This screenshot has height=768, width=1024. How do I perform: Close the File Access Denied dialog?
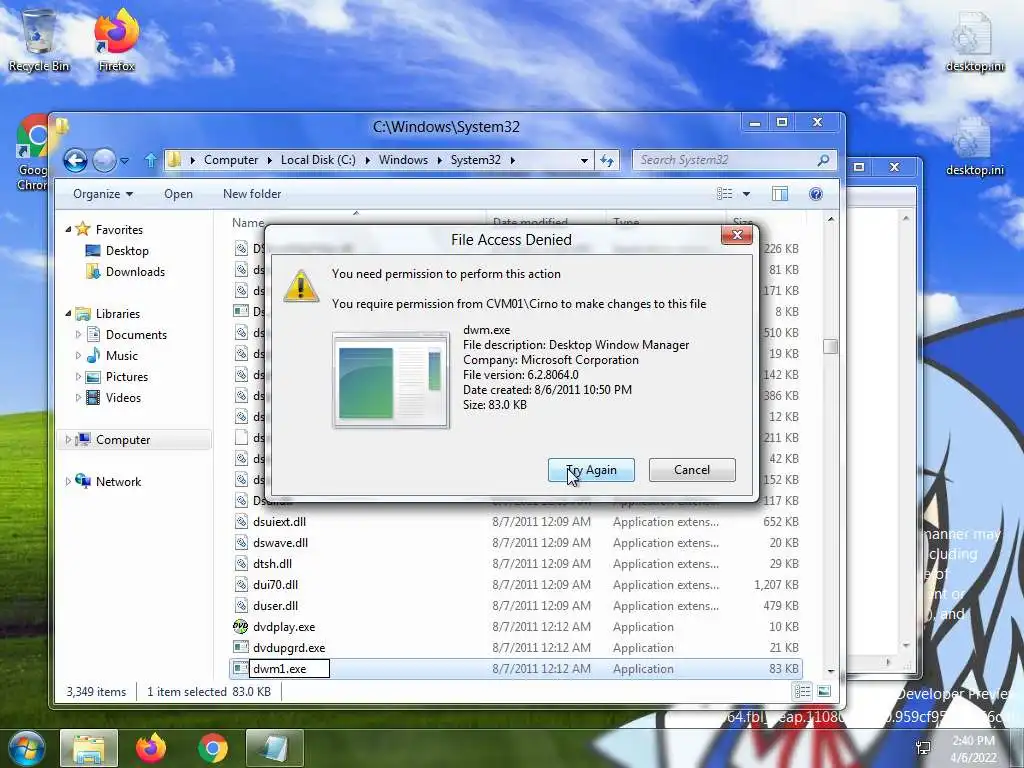[x=737, y=235]
